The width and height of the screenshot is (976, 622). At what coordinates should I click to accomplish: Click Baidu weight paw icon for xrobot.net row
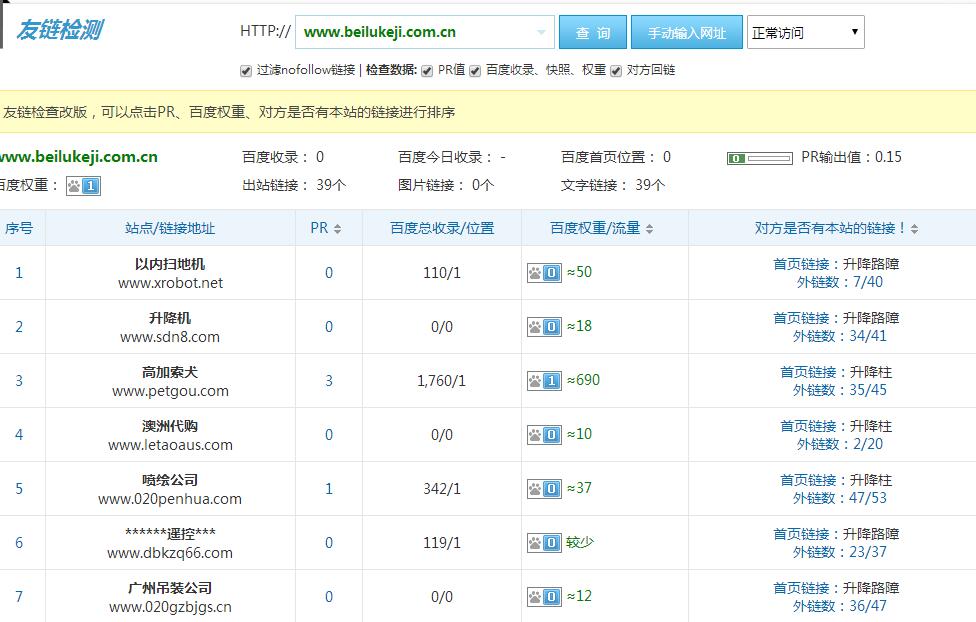point(544,272)
